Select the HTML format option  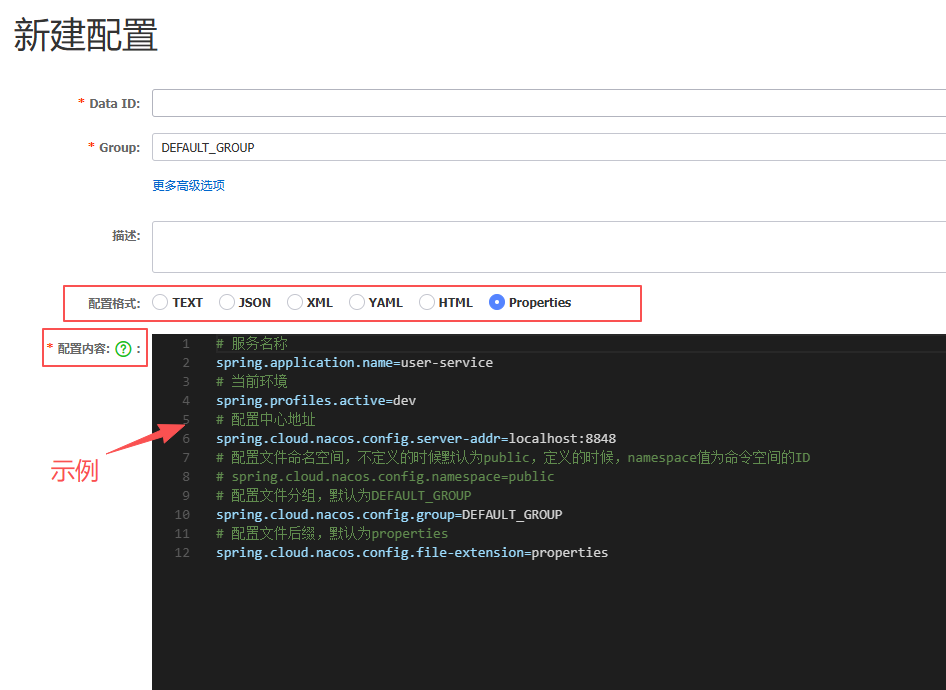tap(427, 302)
